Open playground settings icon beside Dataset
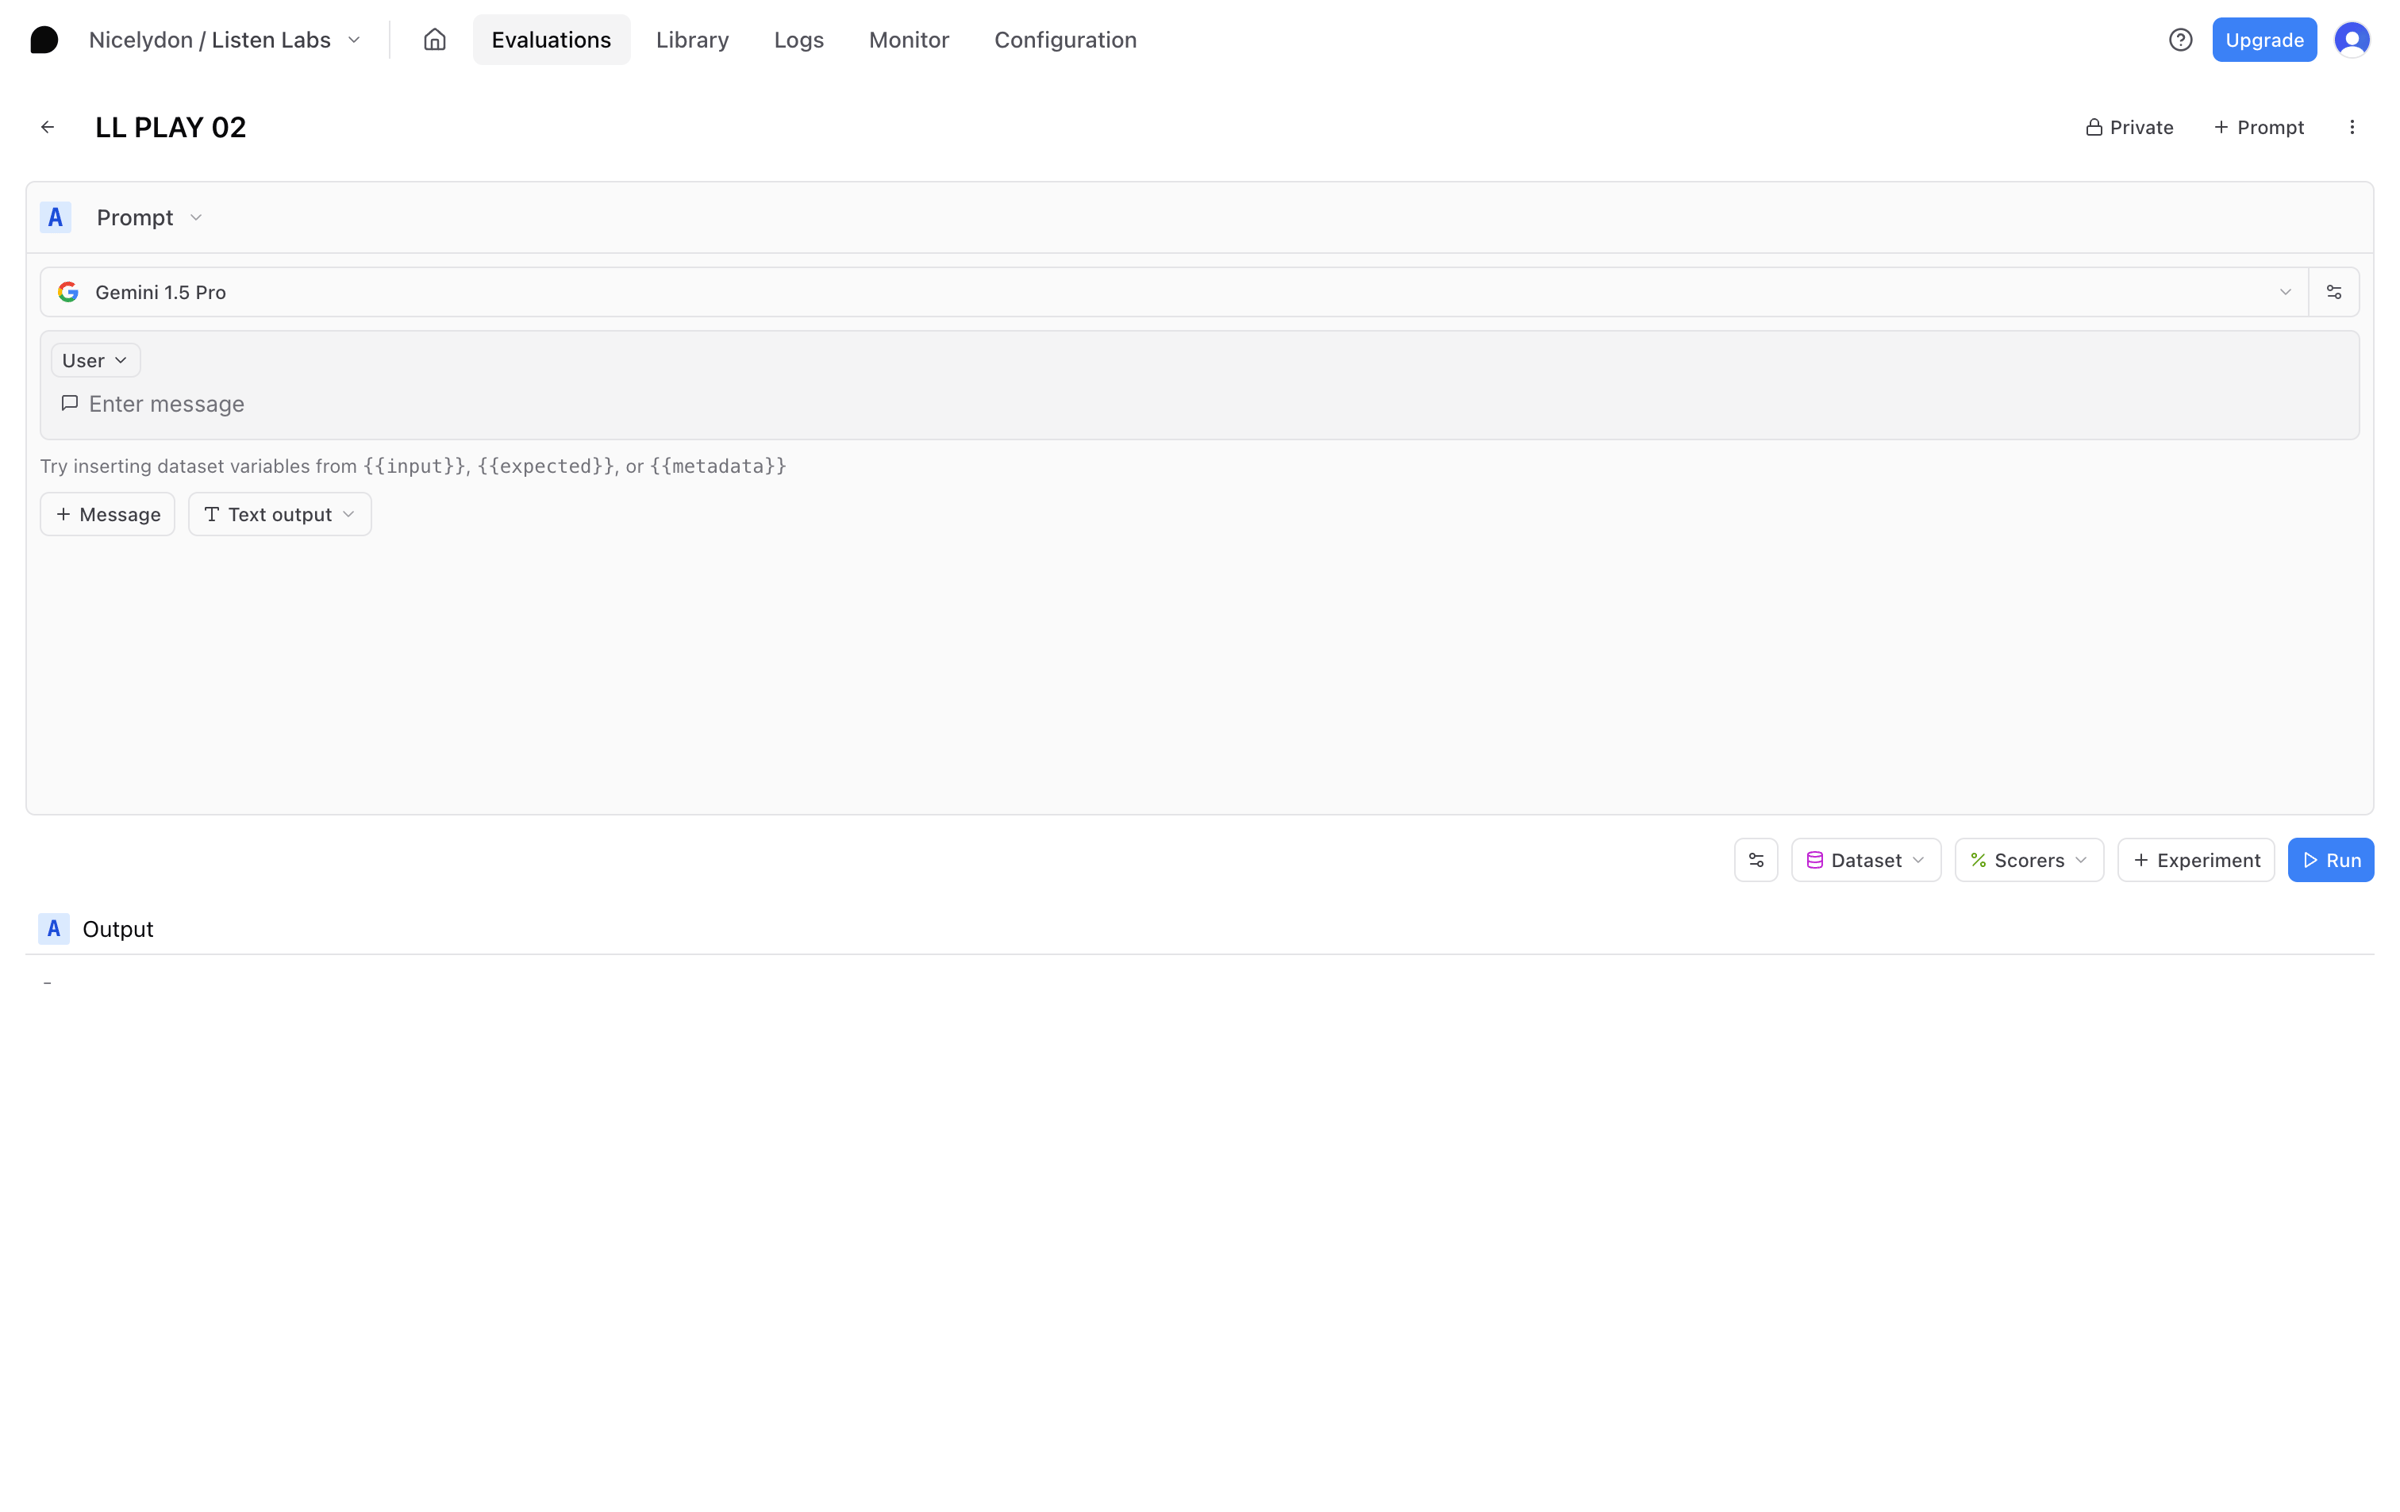Viewport: 2400px width, 1512px height. [1756, 860]
